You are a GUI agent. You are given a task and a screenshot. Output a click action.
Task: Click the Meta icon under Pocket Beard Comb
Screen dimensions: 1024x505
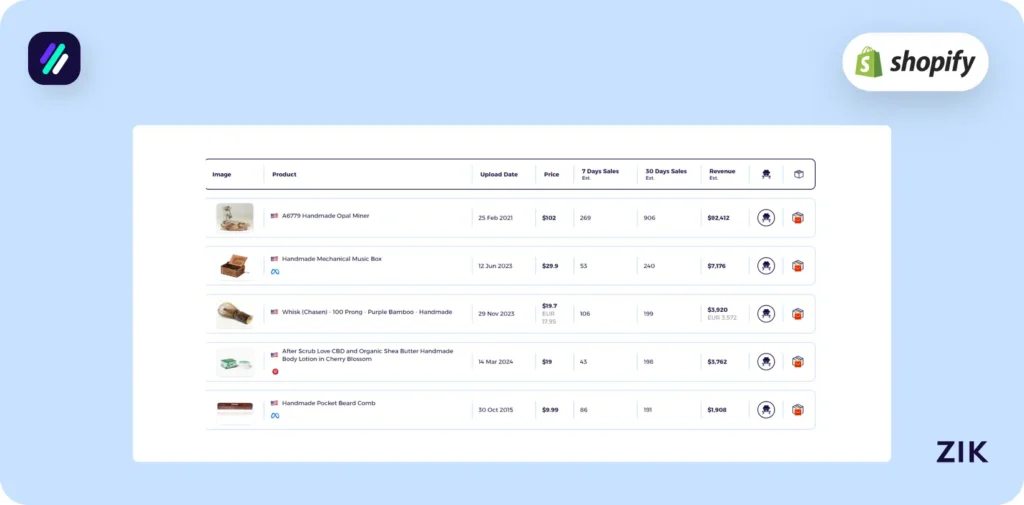point(275,416)
